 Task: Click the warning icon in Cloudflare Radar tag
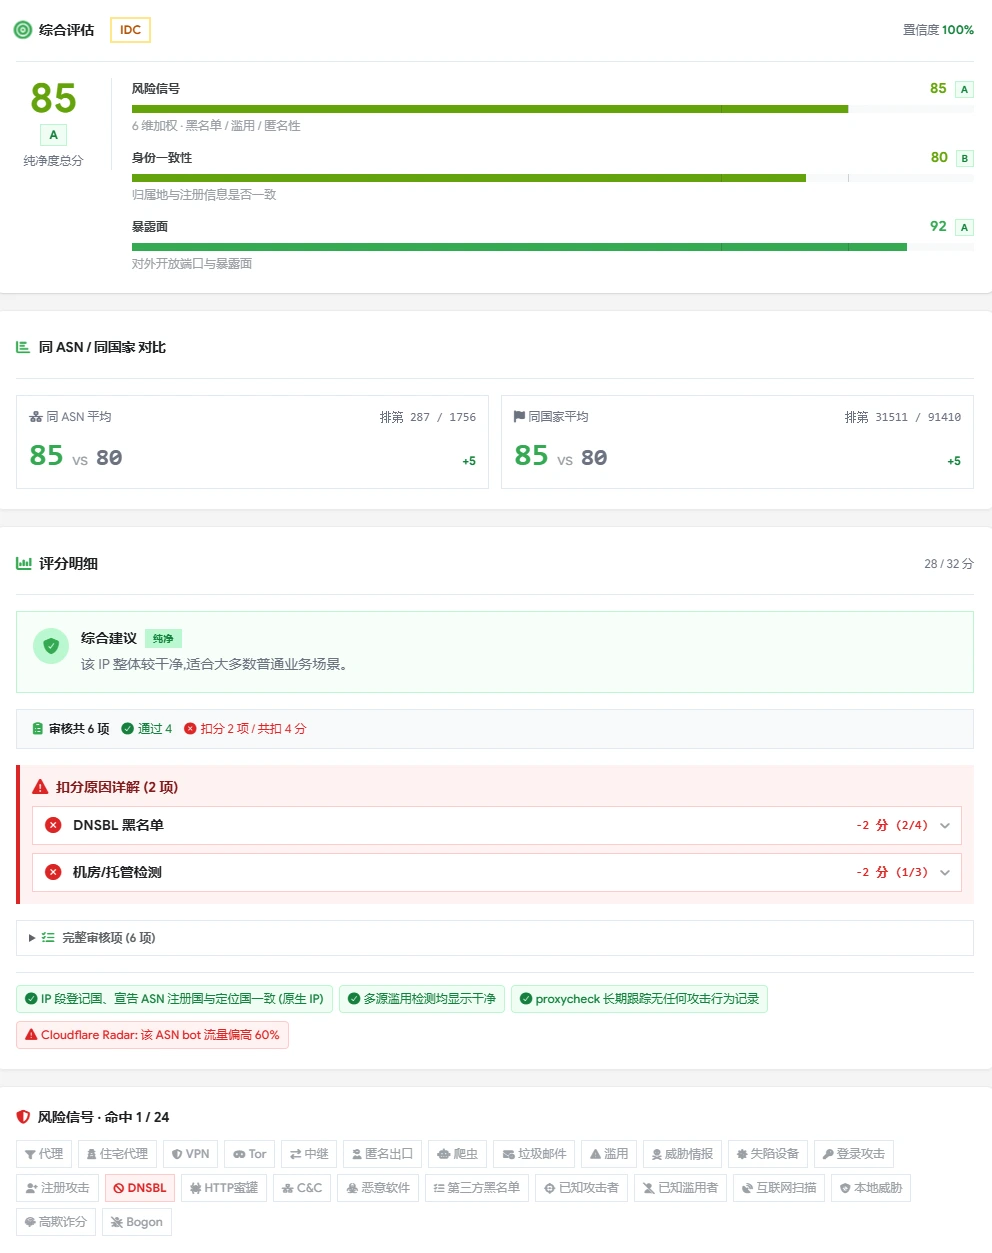pyautogui.click(x=31, y=1035)
